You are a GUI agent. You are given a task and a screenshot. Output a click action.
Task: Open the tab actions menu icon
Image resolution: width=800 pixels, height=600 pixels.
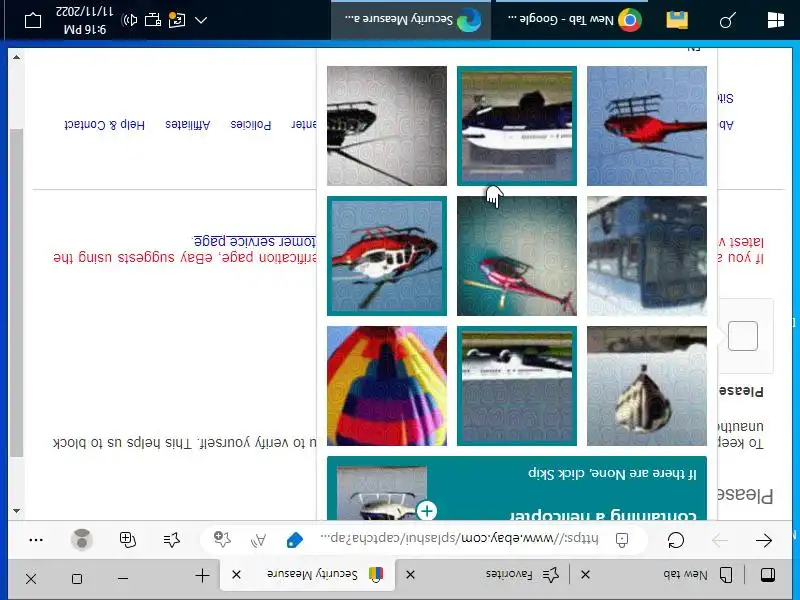(x=768, y=575)
